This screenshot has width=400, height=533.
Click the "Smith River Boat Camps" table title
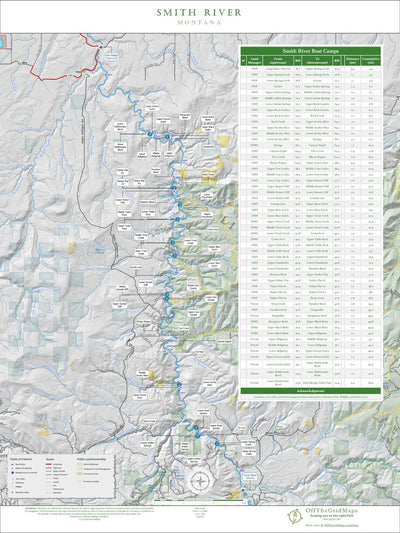pos(311,51)
